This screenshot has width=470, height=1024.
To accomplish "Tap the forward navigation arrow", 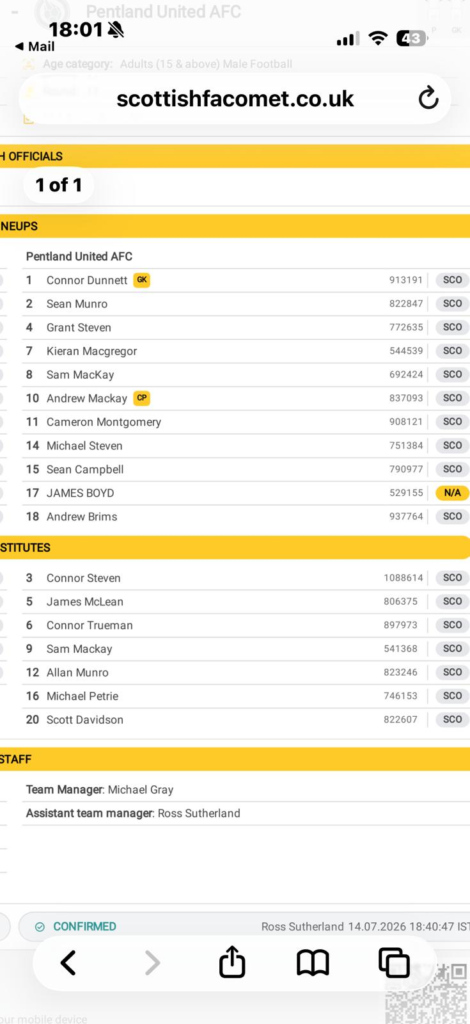I will click(x=152, y=963).
